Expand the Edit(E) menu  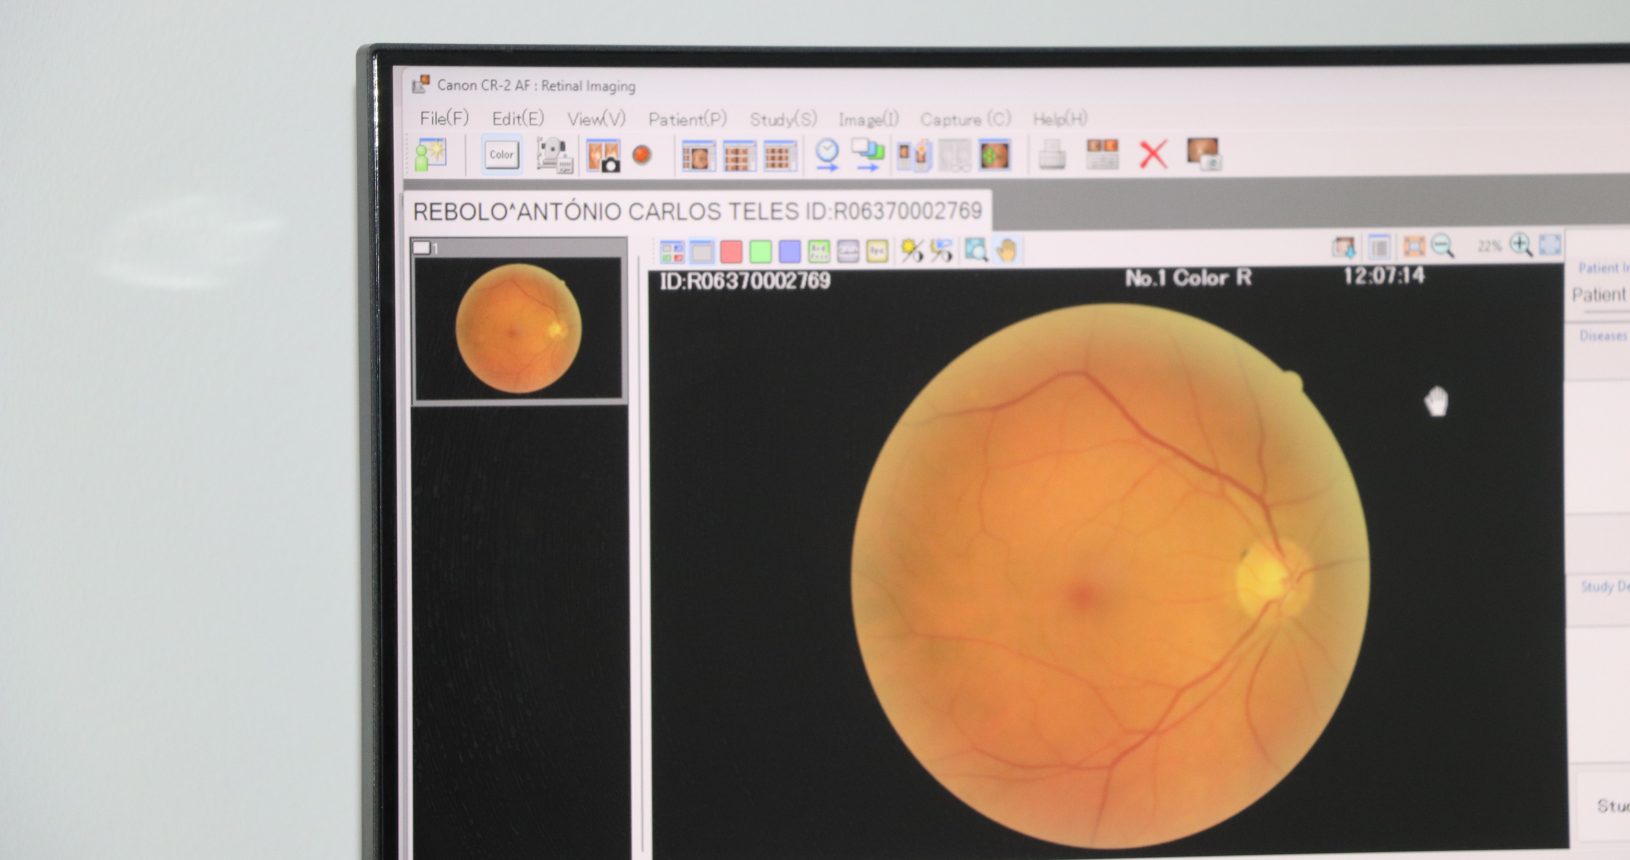517,118
